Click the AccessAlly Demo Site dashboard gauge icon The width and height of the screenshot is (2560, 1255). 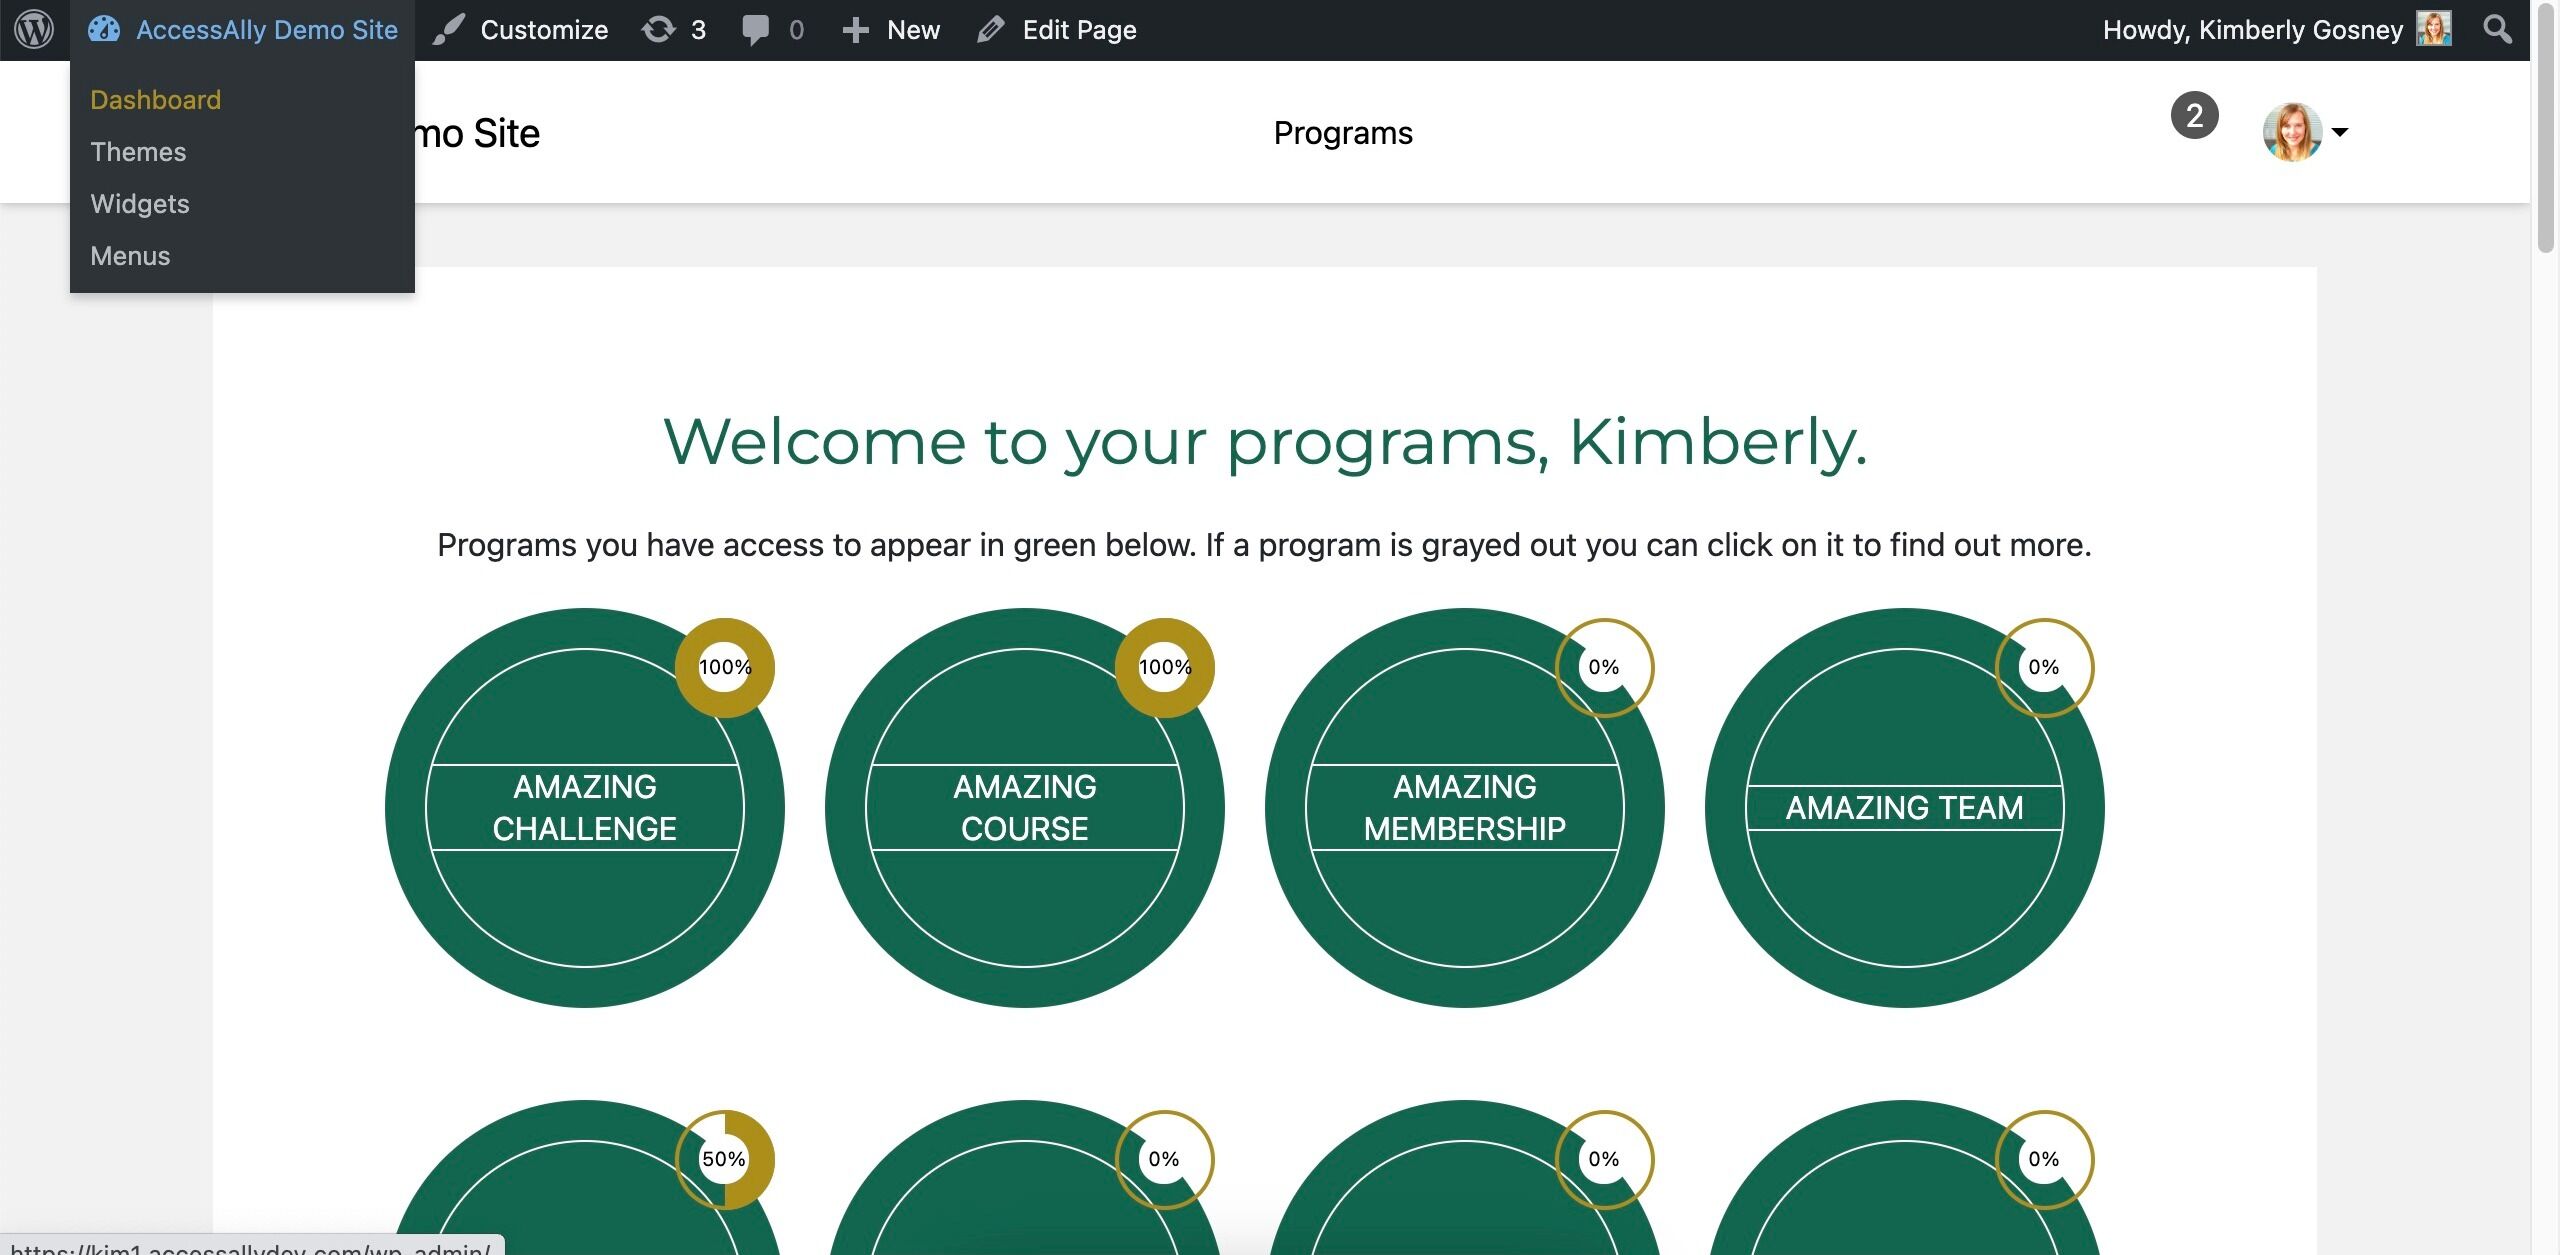pyautogui.click(x=104, y=29)
